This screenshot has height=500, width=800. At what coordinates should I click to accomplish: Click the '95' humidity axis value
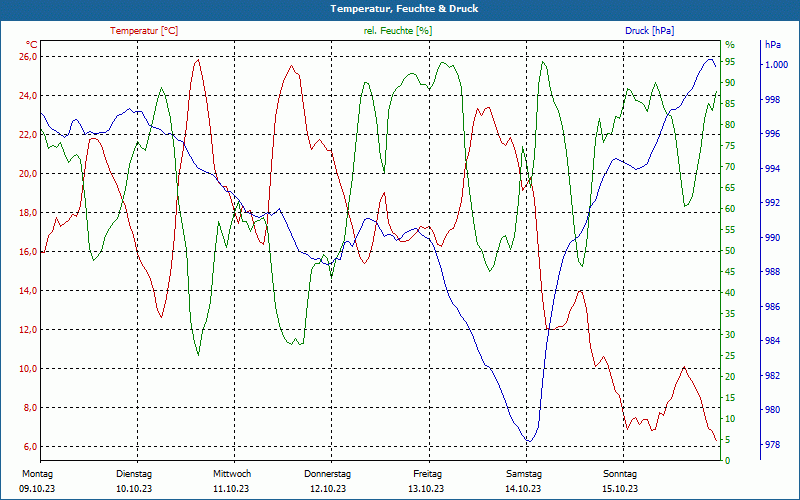pyautogui.click(x=730, y=62)
